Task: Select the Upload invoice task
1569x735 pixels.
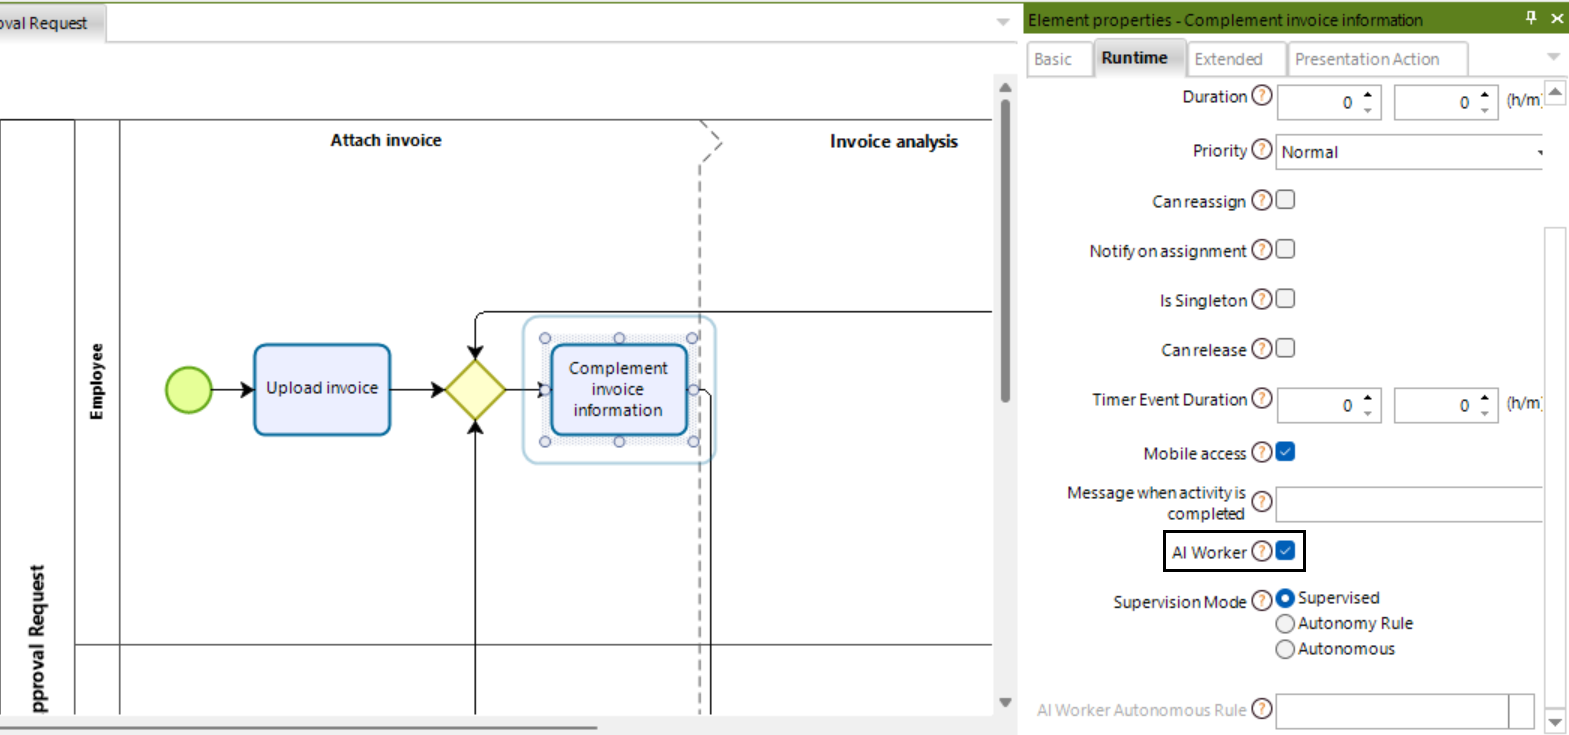Action: coord(322,389)
